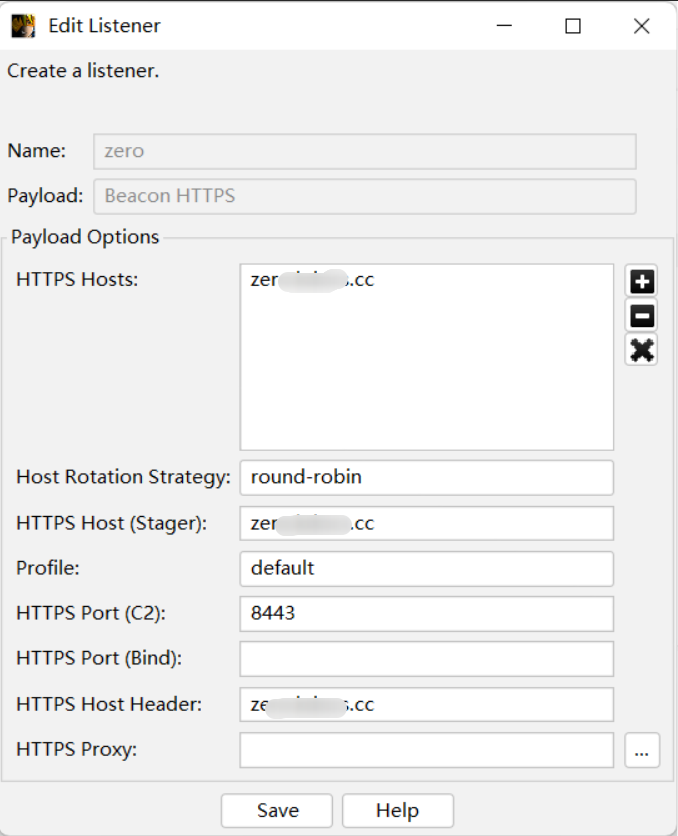The image size is (678, 836).
Task: Click the HTTPS Port (C2) field showing 8443
Action: (426, 613)
